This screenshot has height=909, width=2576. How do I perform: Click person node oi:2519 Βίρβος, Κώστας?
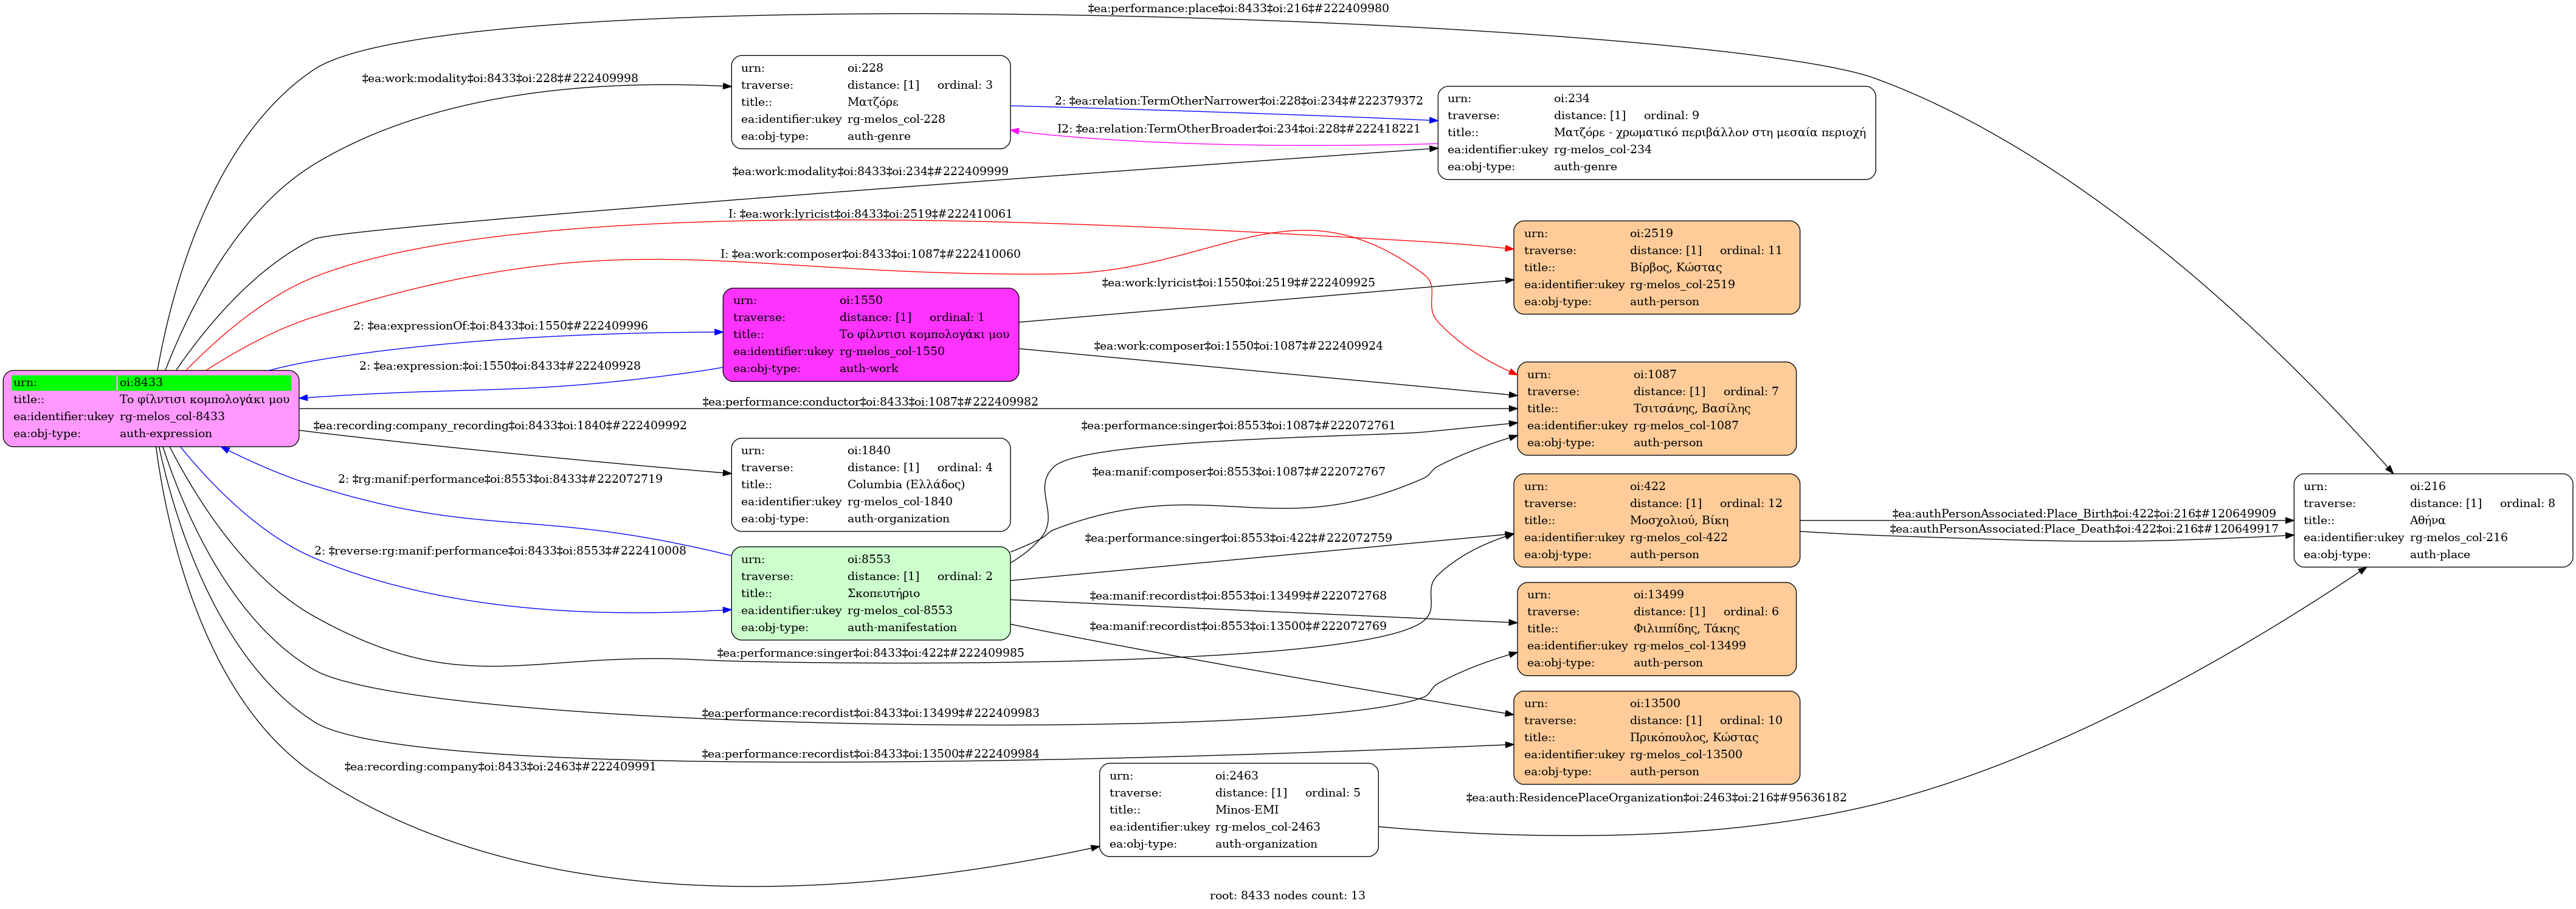[x=1656, y=268]
